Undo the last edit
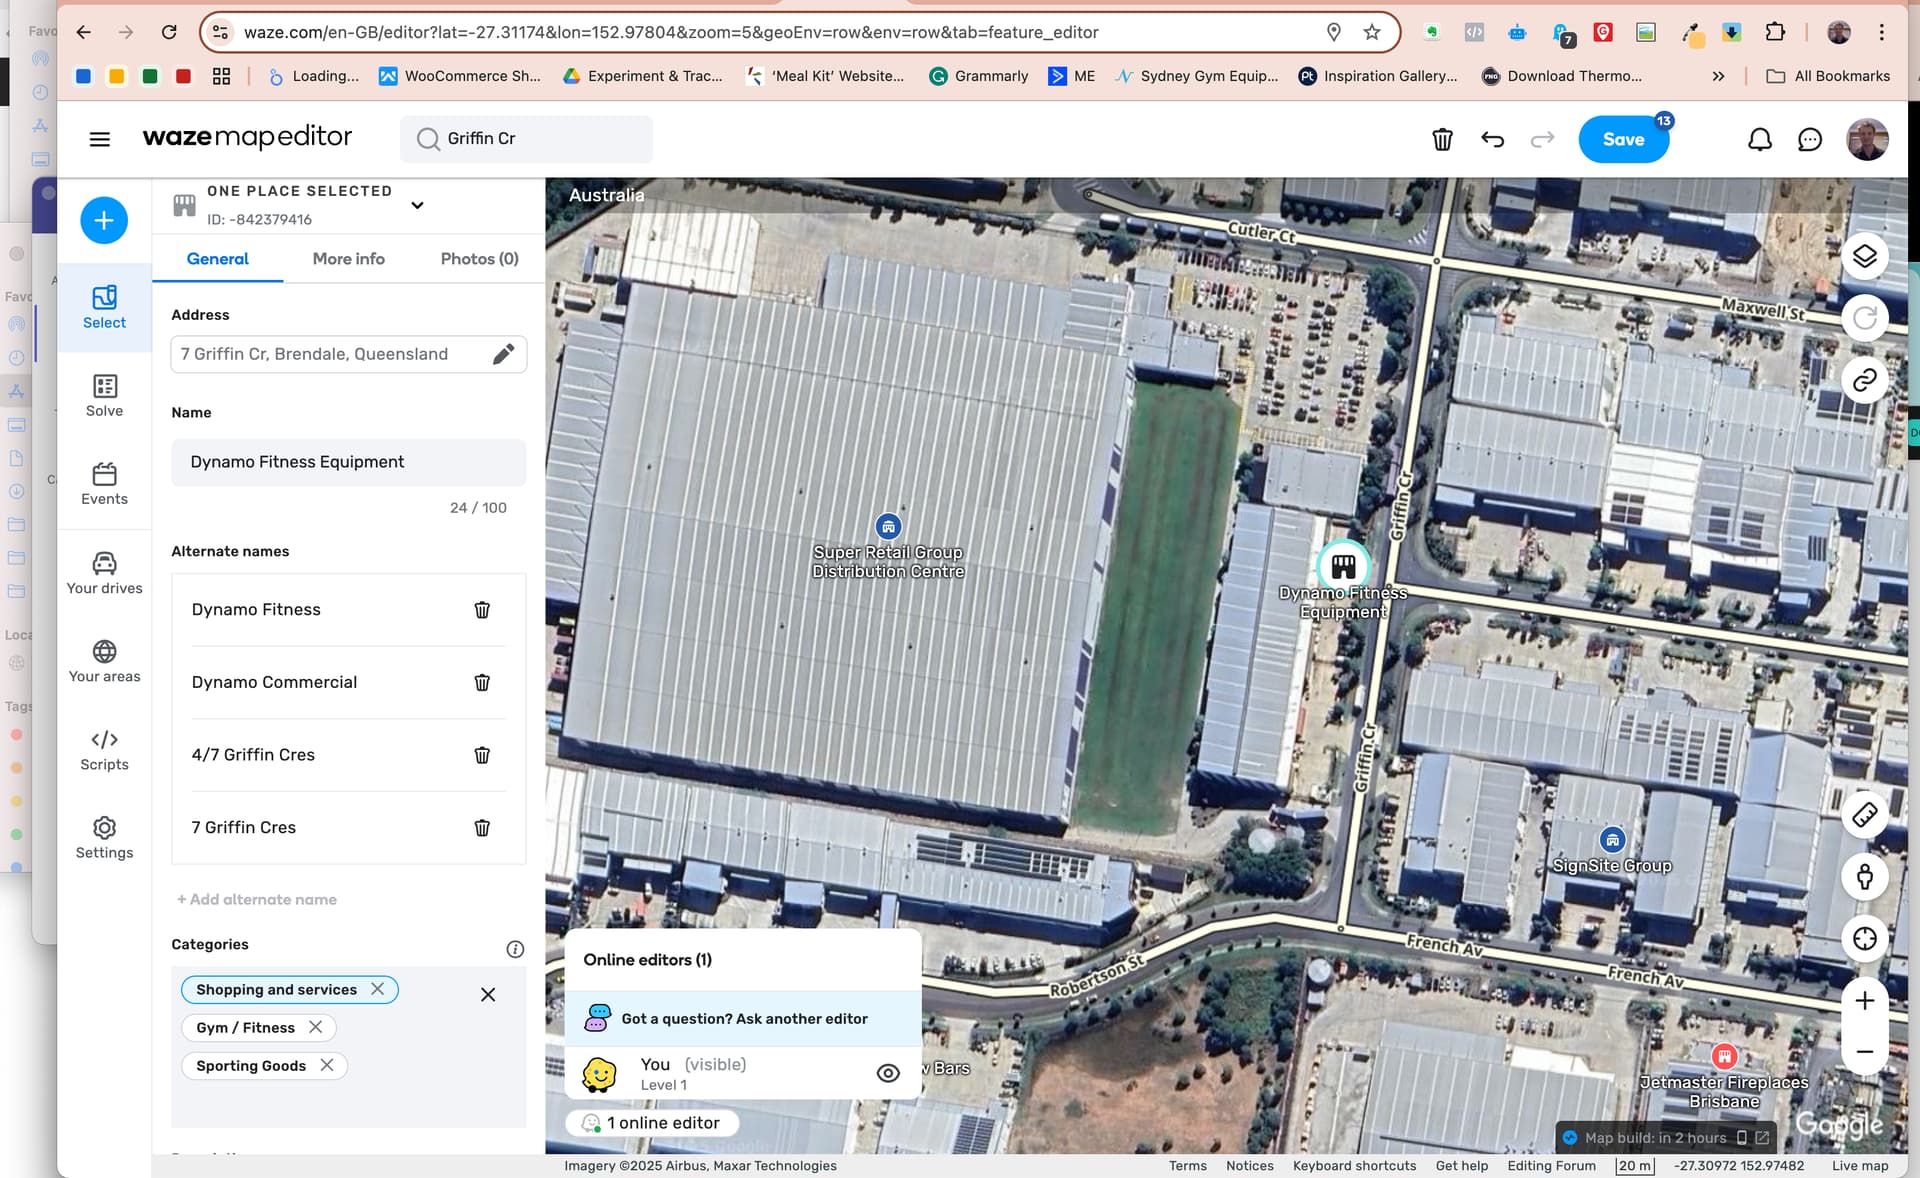Image resolution: width=1920 pixels, height=1178 pixels. click(1492, 139)
